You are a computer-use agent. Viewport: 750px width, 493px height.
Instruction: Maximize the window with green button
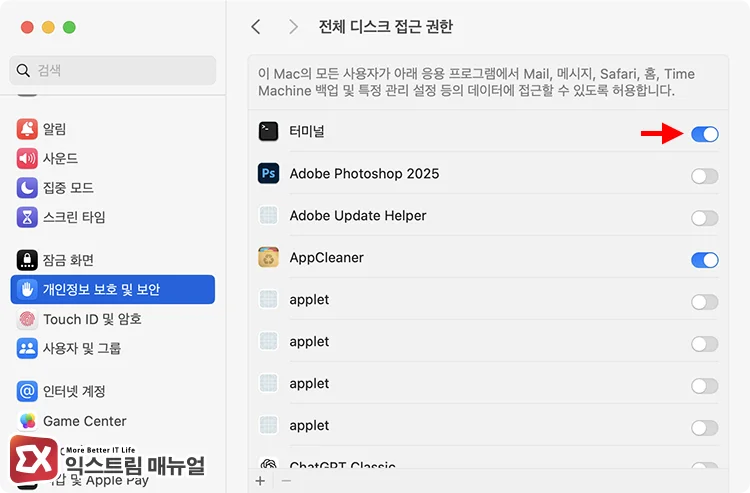coord(69,27)
